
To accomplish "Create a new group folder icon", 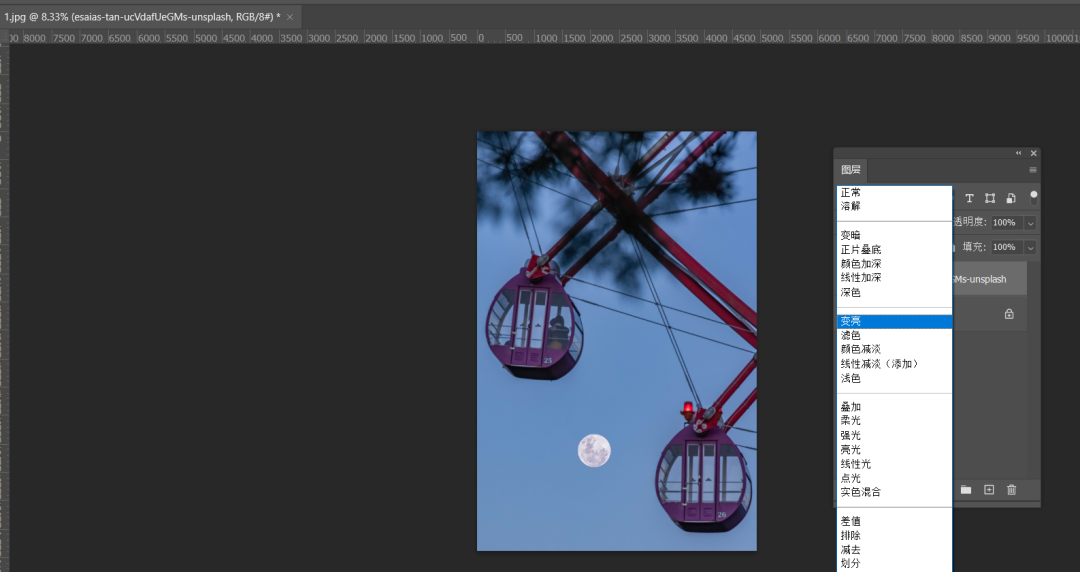I will (966, 490).
